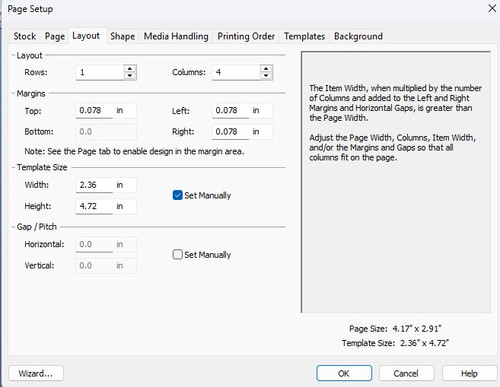The height and width of the screenshot is (387, 500).
Task: Select the Layout tab
Action: [86, 35]
